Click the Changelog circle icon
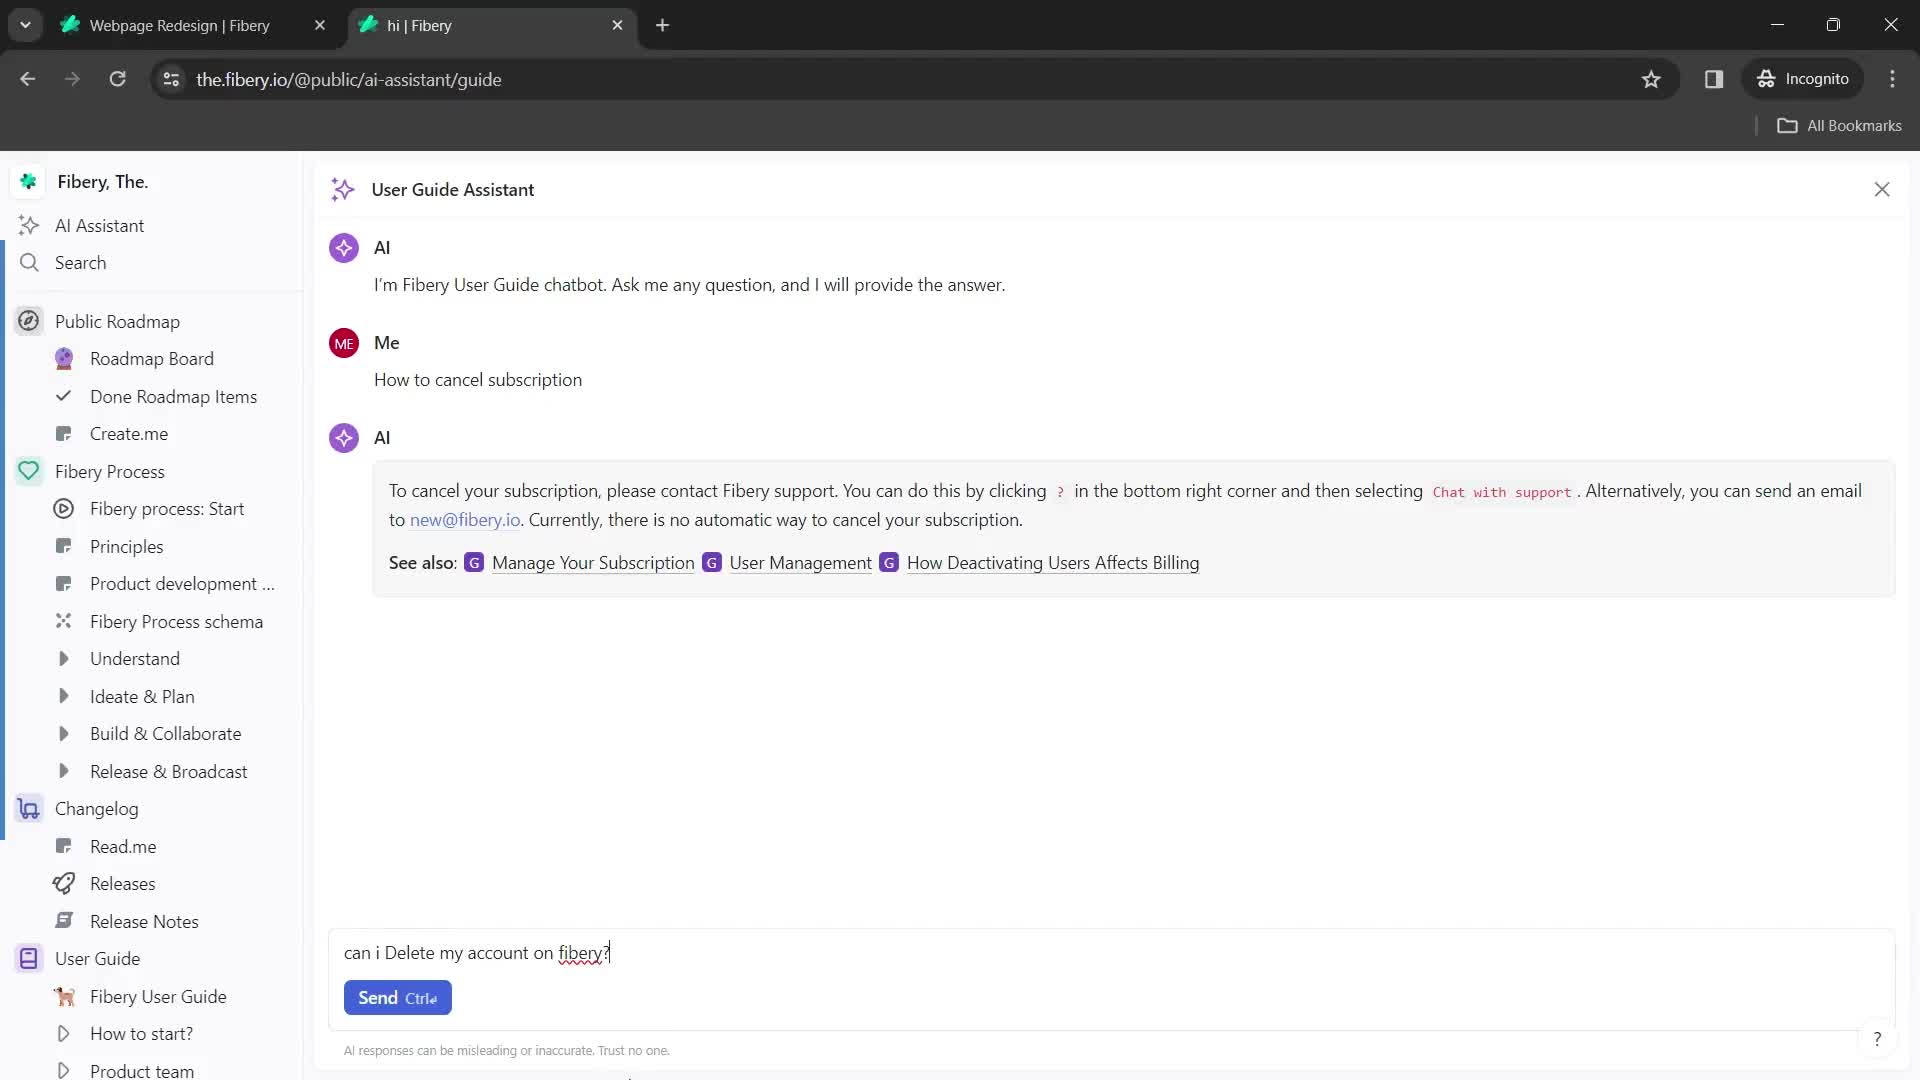Screen dimensions: 1920x1080 [29, 808]
